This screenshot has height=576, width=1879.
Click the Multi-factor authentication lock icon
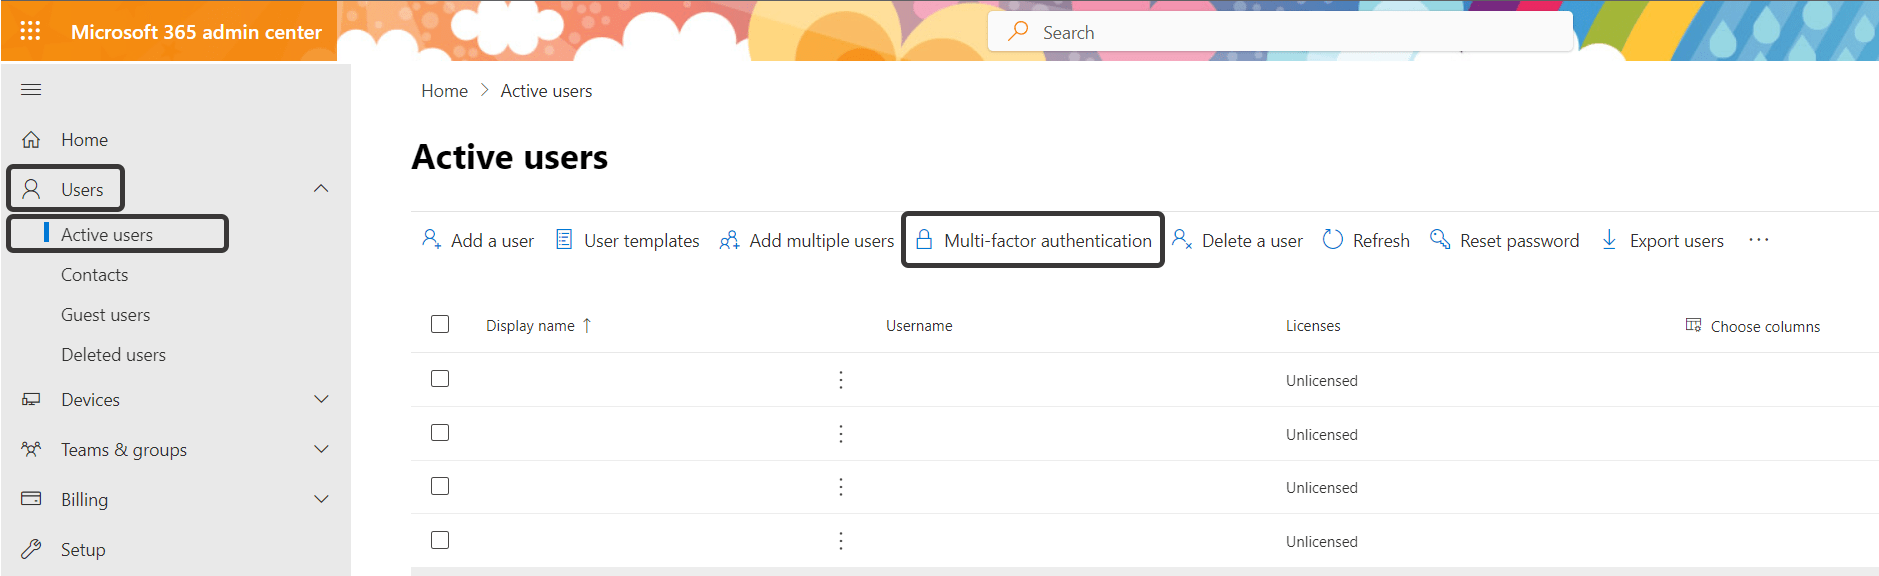[924, 240]
